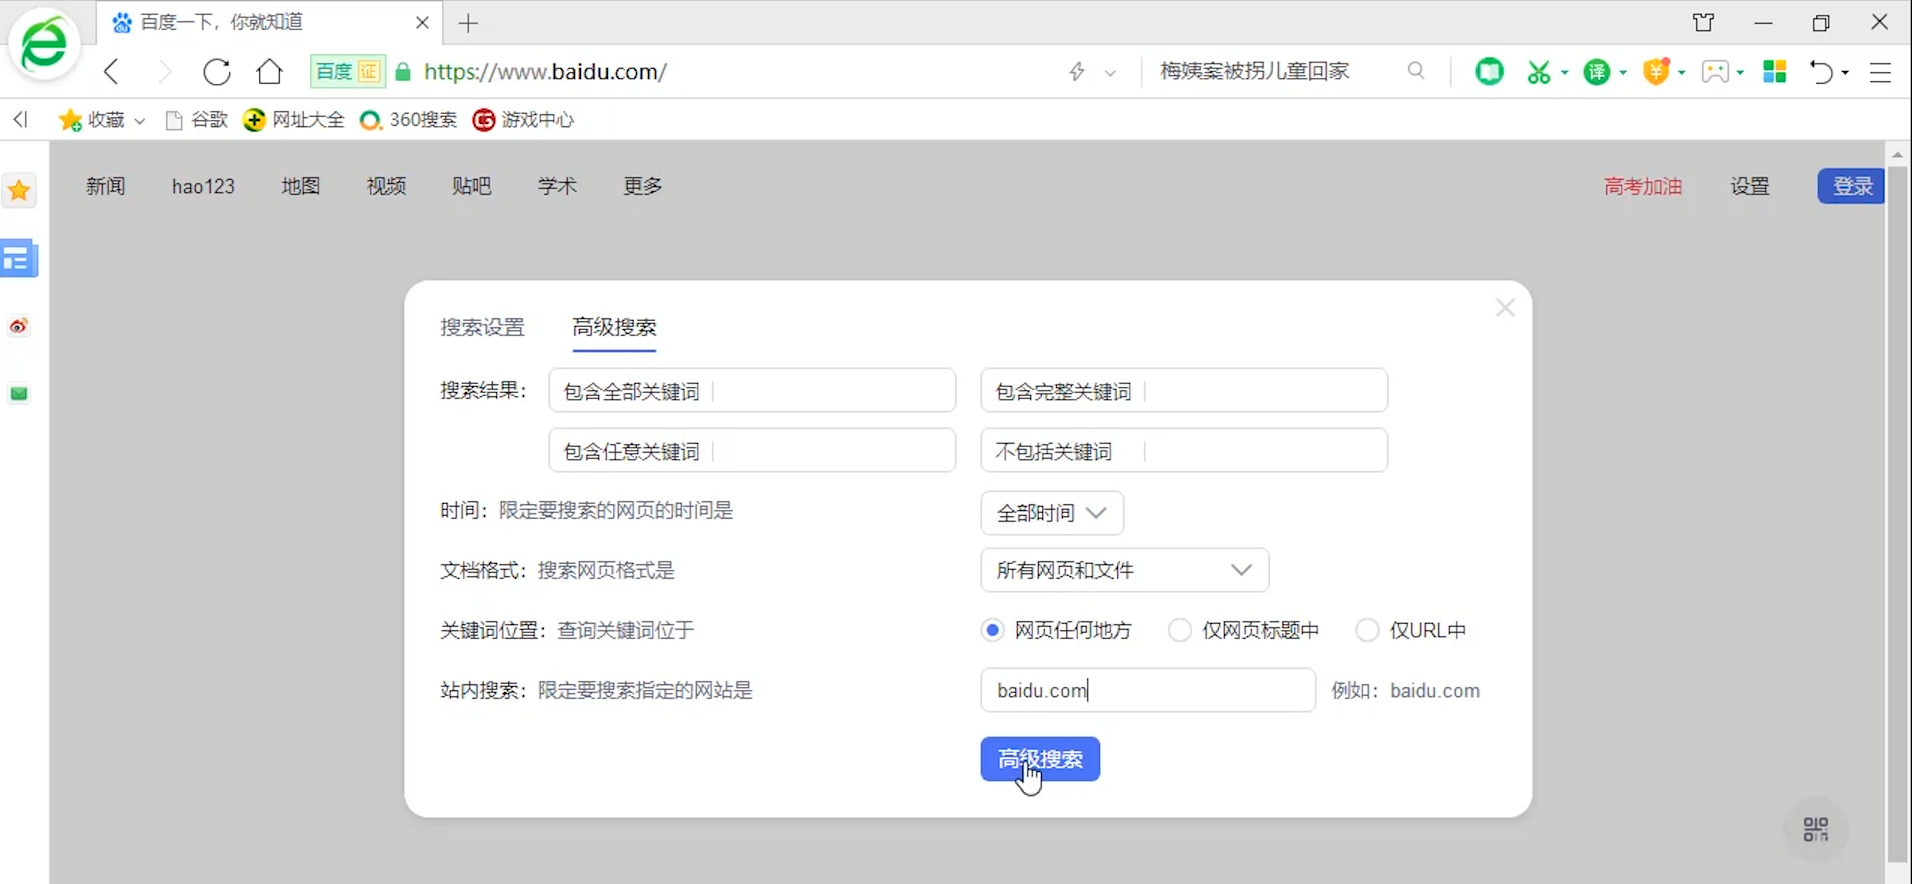Image resolution: width=1912 pixels, height=884 pixels.
Task: Click the search magnifier in address bar
Action: coord(1415,71)
